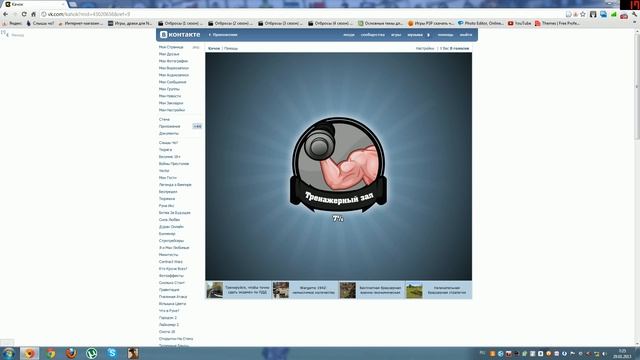Log out via выйти link
640x360 pixels.
[466, 35]
